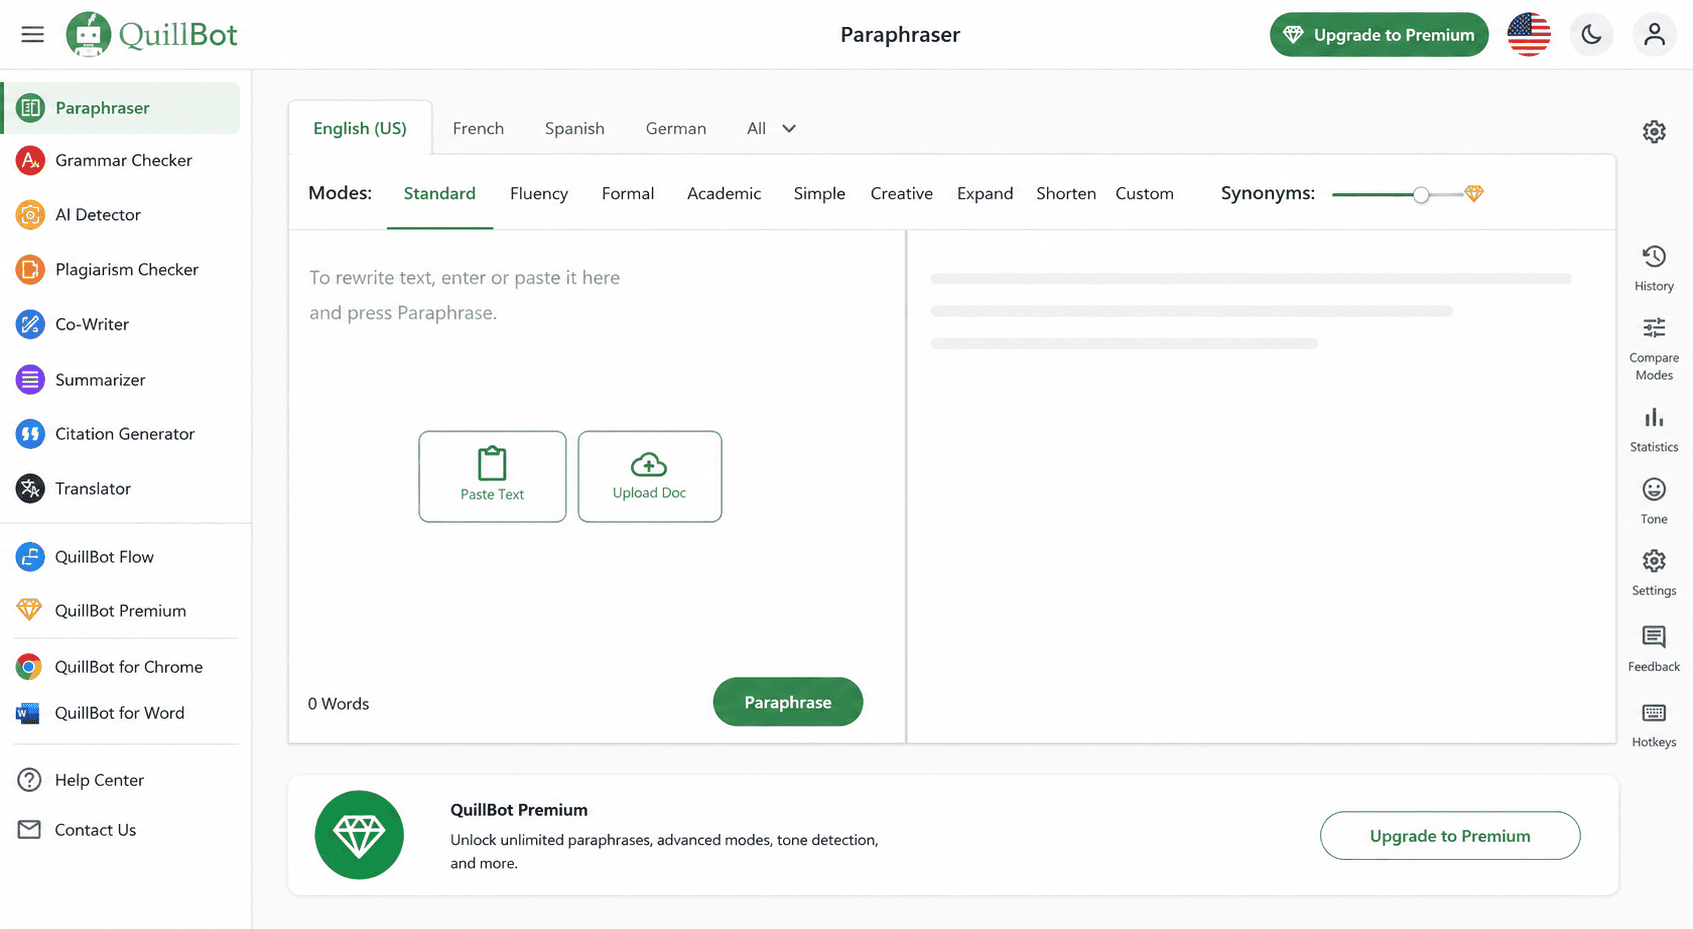Select the Custom mode
The image size is (1693, 929).
(x=1145, y=194)
